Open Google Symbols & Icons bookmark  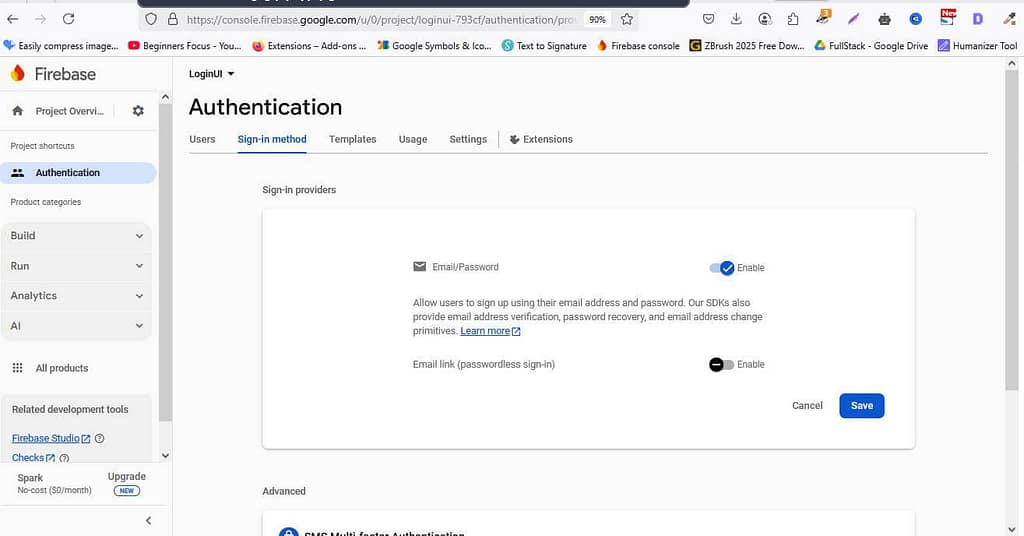pyautogui.click(x=434, y=46)
